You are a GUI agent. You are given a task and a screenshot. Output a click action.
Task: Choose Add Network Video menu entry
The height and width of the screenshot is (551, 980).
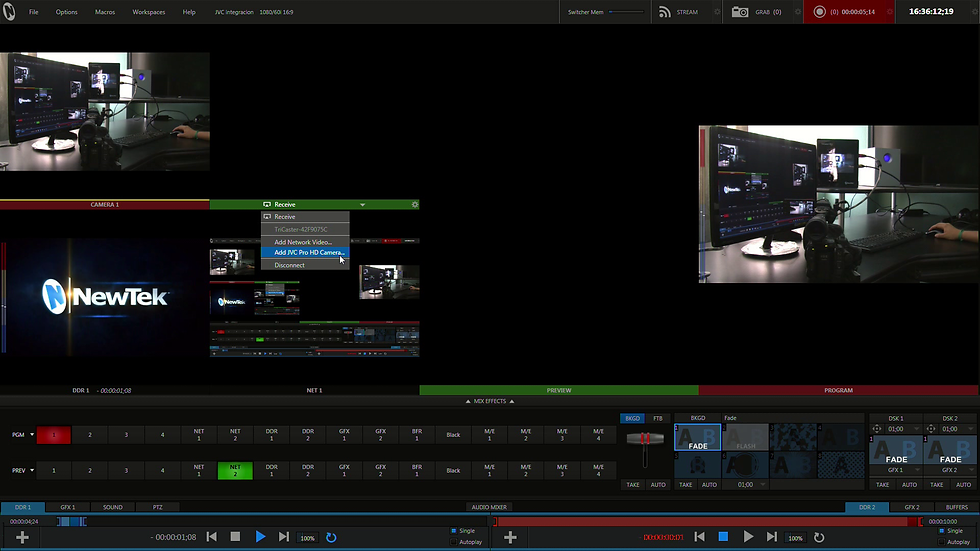305,242
